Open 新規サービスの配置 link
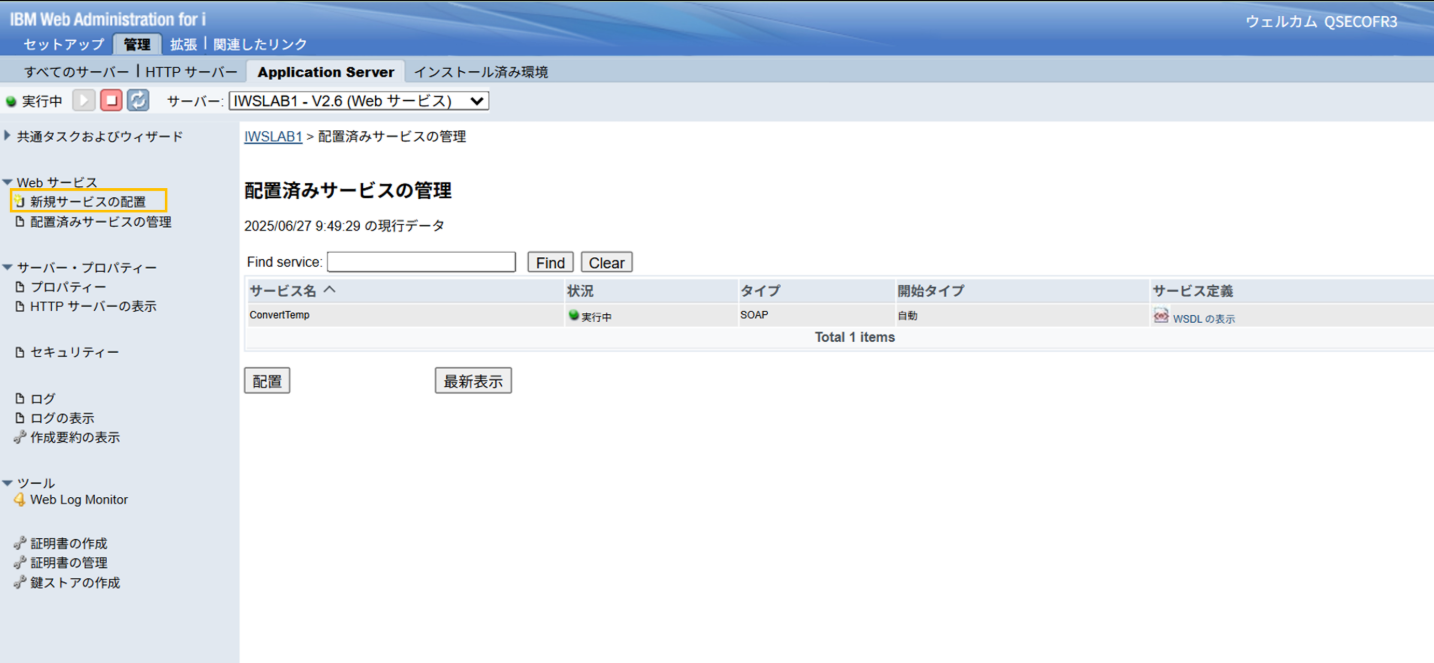Screen dimensions: 1434x663 88,202
